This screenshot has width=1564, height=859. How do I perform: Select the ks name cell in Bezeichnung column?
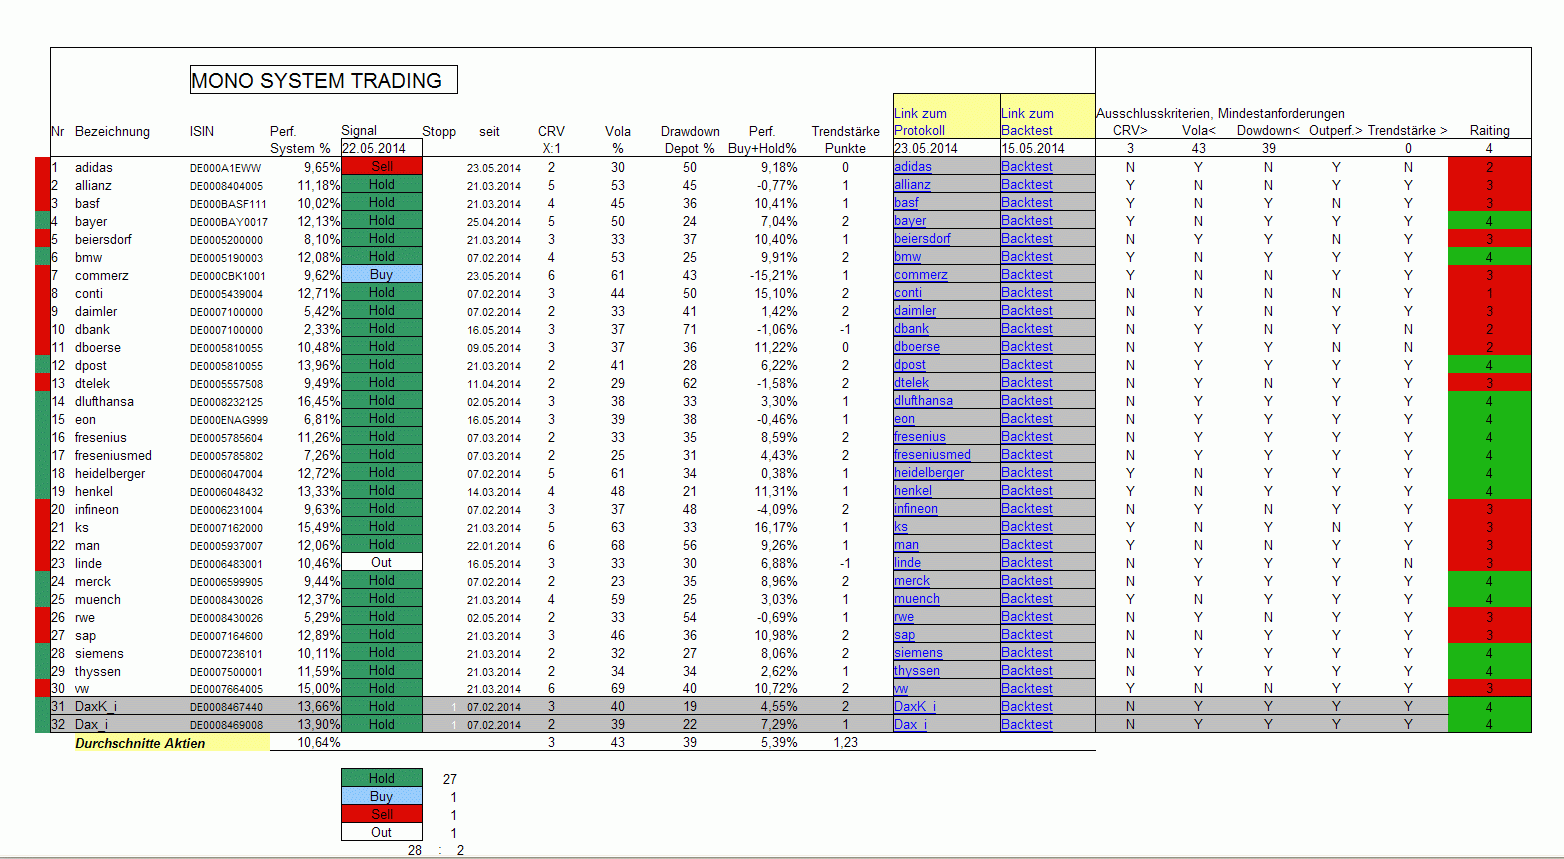coord(82,527)
